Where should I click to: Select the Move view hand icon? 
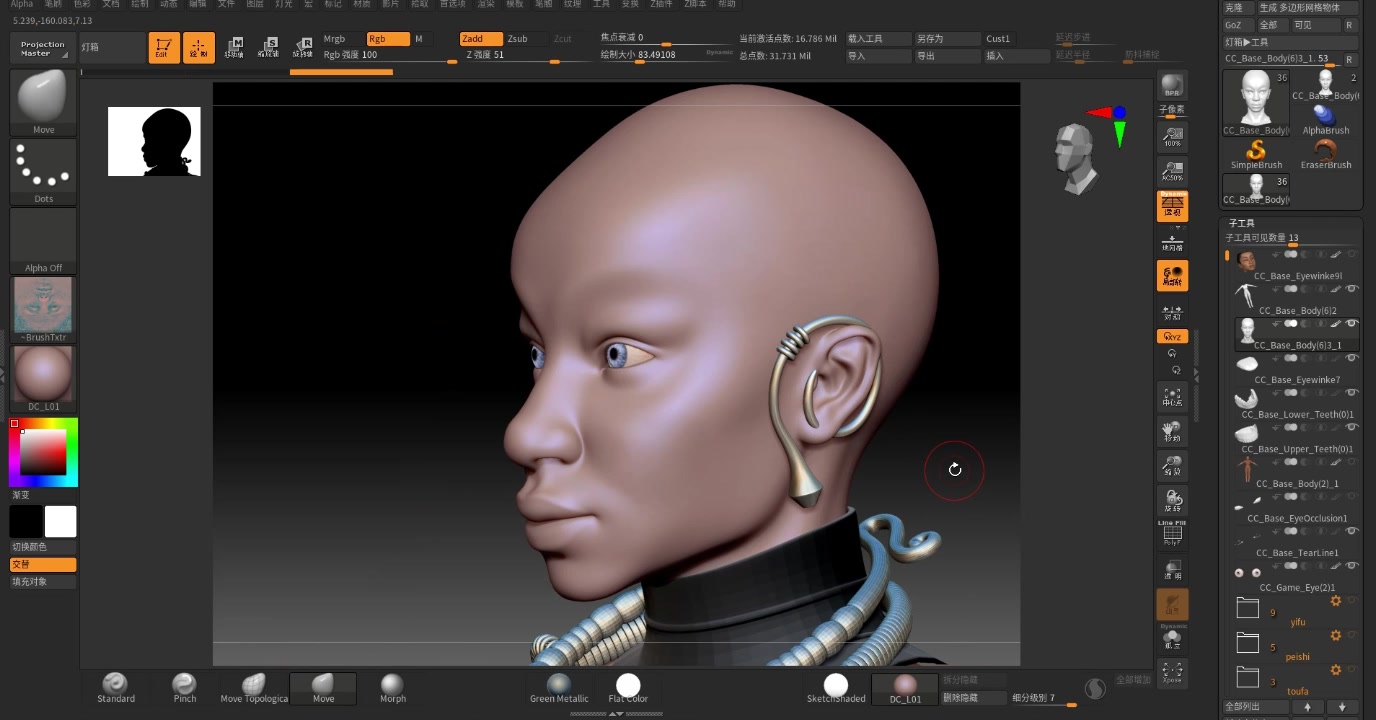pos(1172,432)
